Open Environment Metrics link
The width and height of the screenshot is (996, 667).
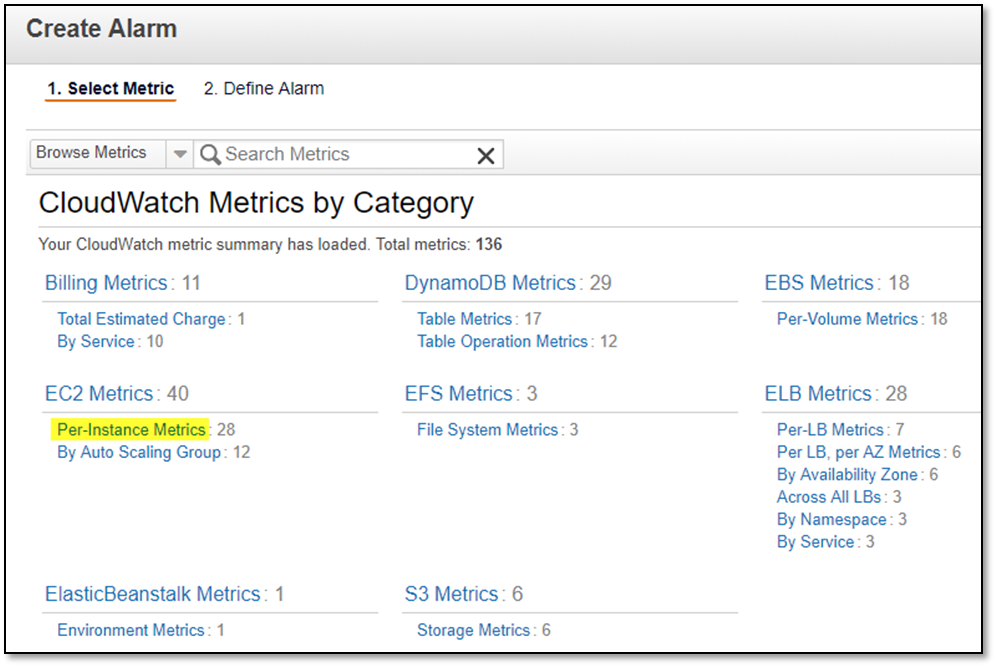point(131,630)
